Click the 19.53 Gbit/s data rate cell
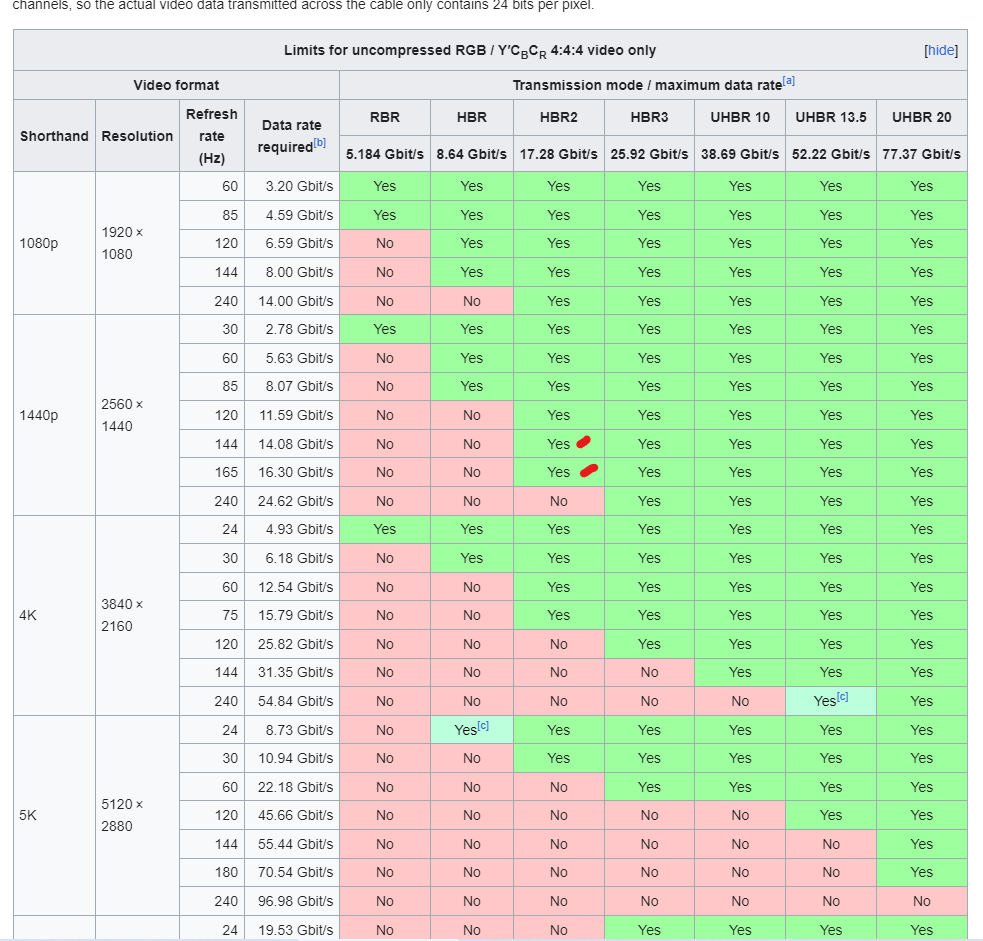983x941 pixels. [292, 930]
